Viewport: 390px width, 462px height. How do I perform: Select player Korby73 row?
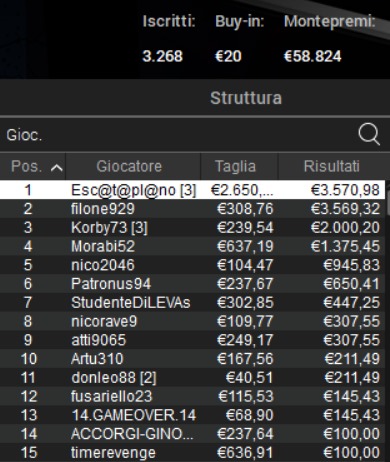click(x=192, y=227)
